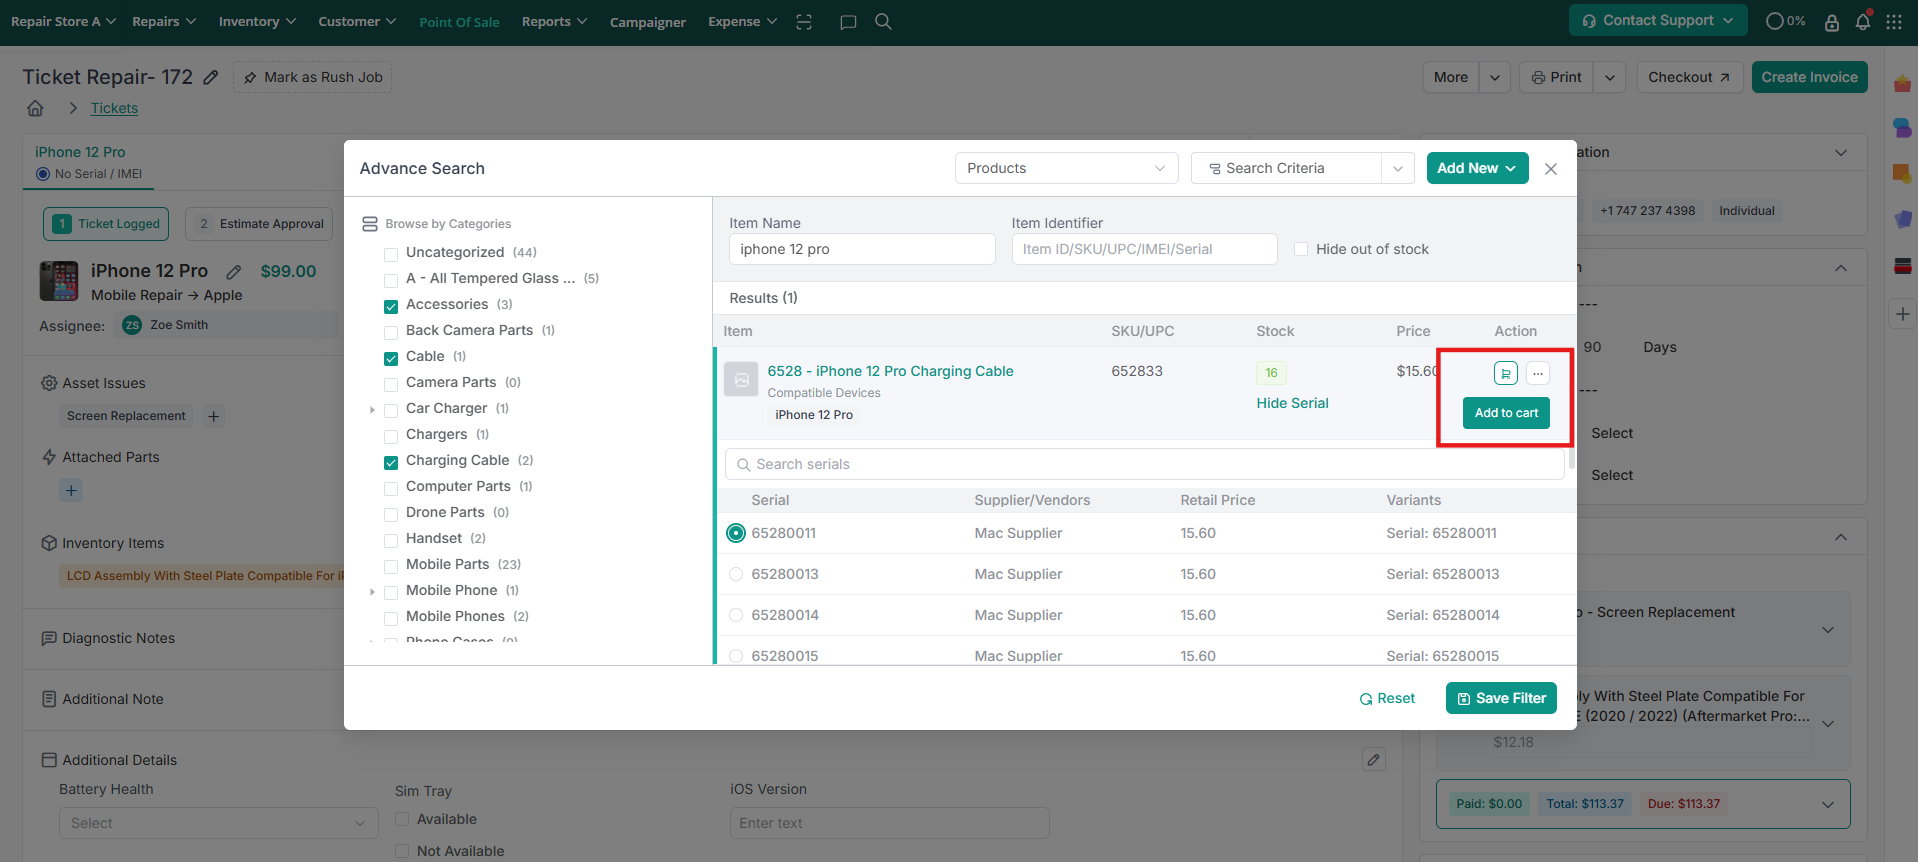Open the Inventory menu
Viewport: 1918px width, 862px height.
coord(257,21)
